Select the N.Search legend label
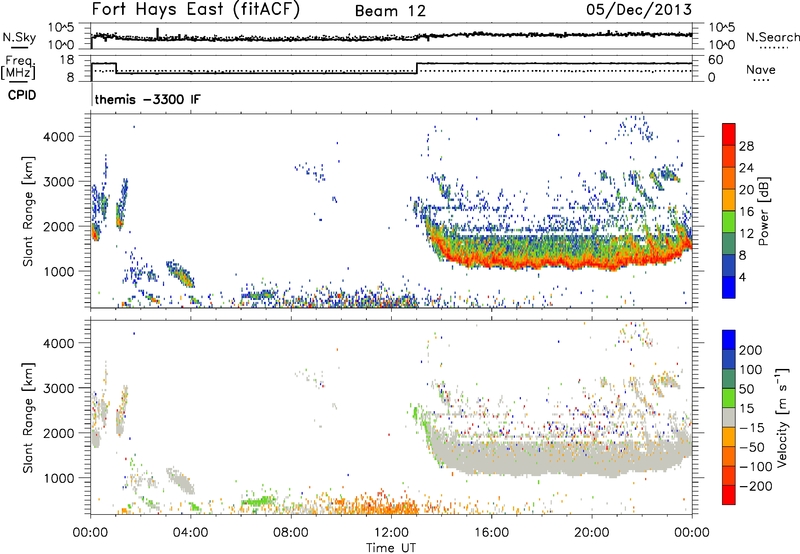 click(772, 37)
